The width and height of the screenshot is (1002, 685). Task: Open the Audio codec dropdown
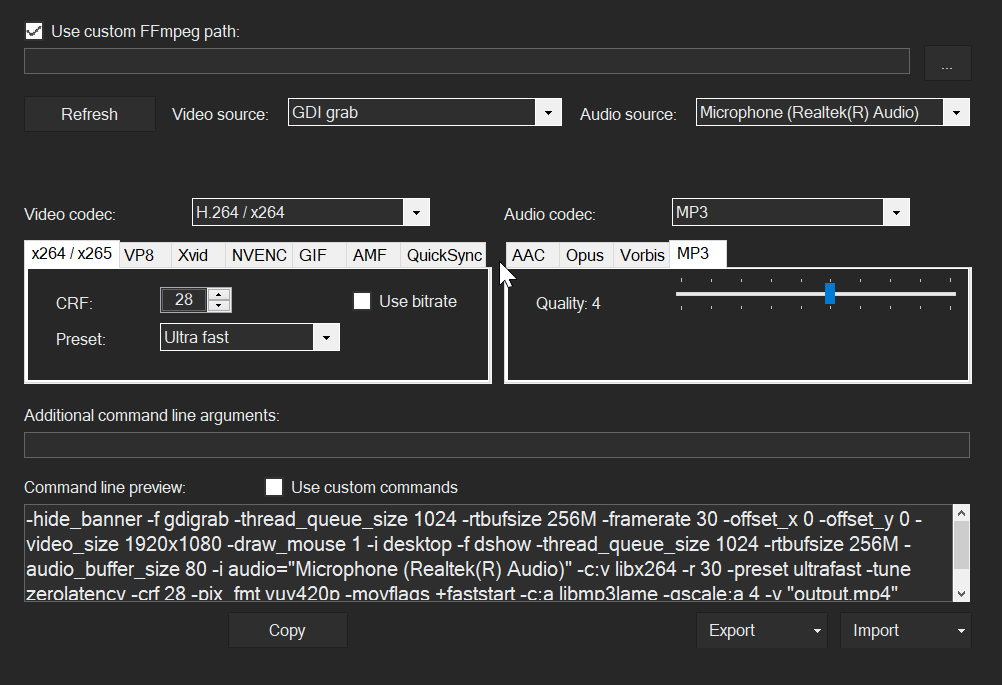pyautogui.click(x=897, y=211)
